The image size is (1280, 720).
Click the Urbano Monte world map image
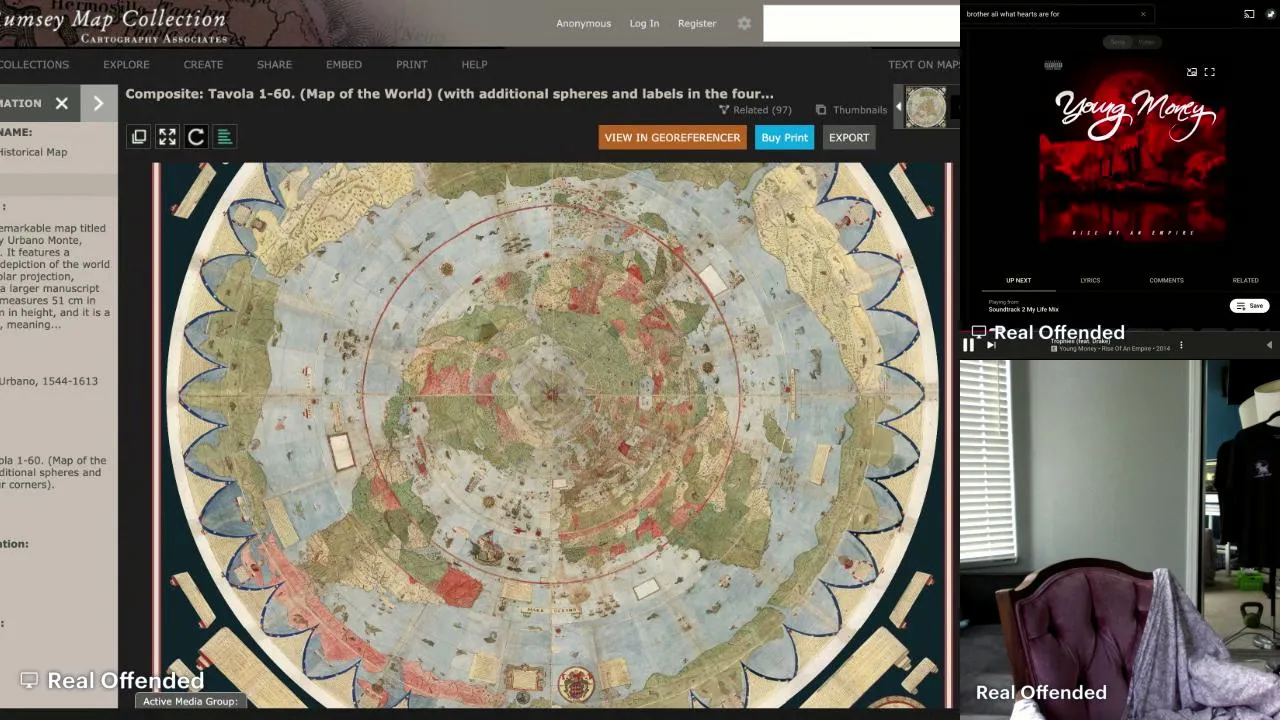point(552,436)
